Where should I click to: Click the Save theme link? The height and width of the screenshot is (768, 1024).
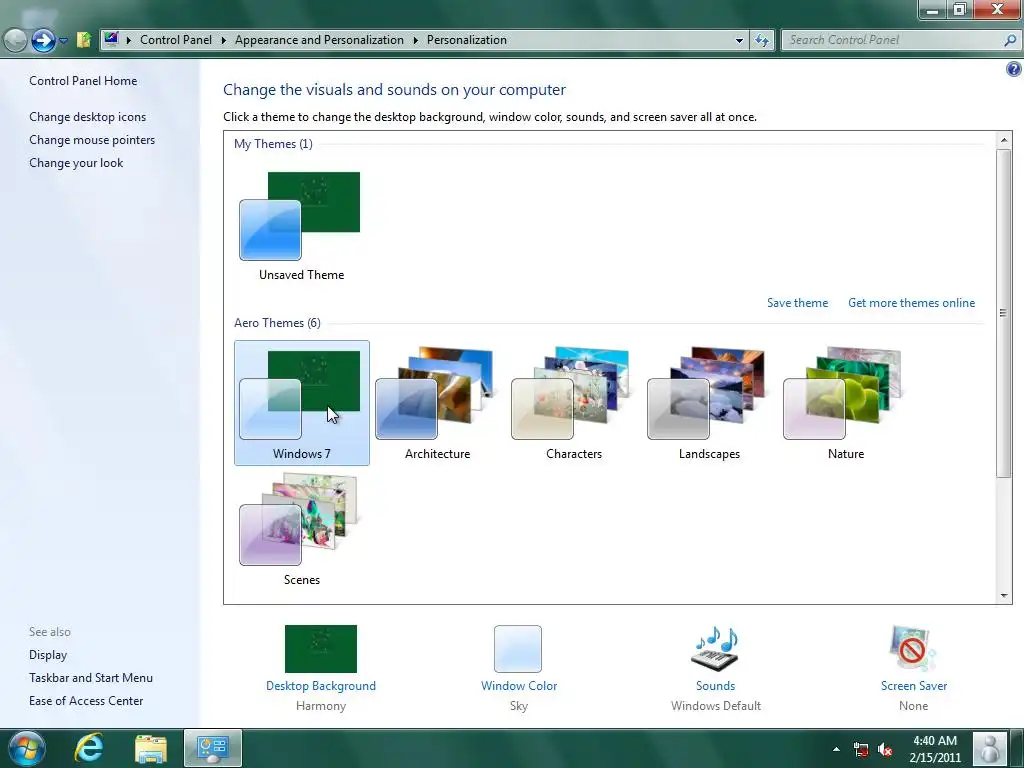pos(797,303)
